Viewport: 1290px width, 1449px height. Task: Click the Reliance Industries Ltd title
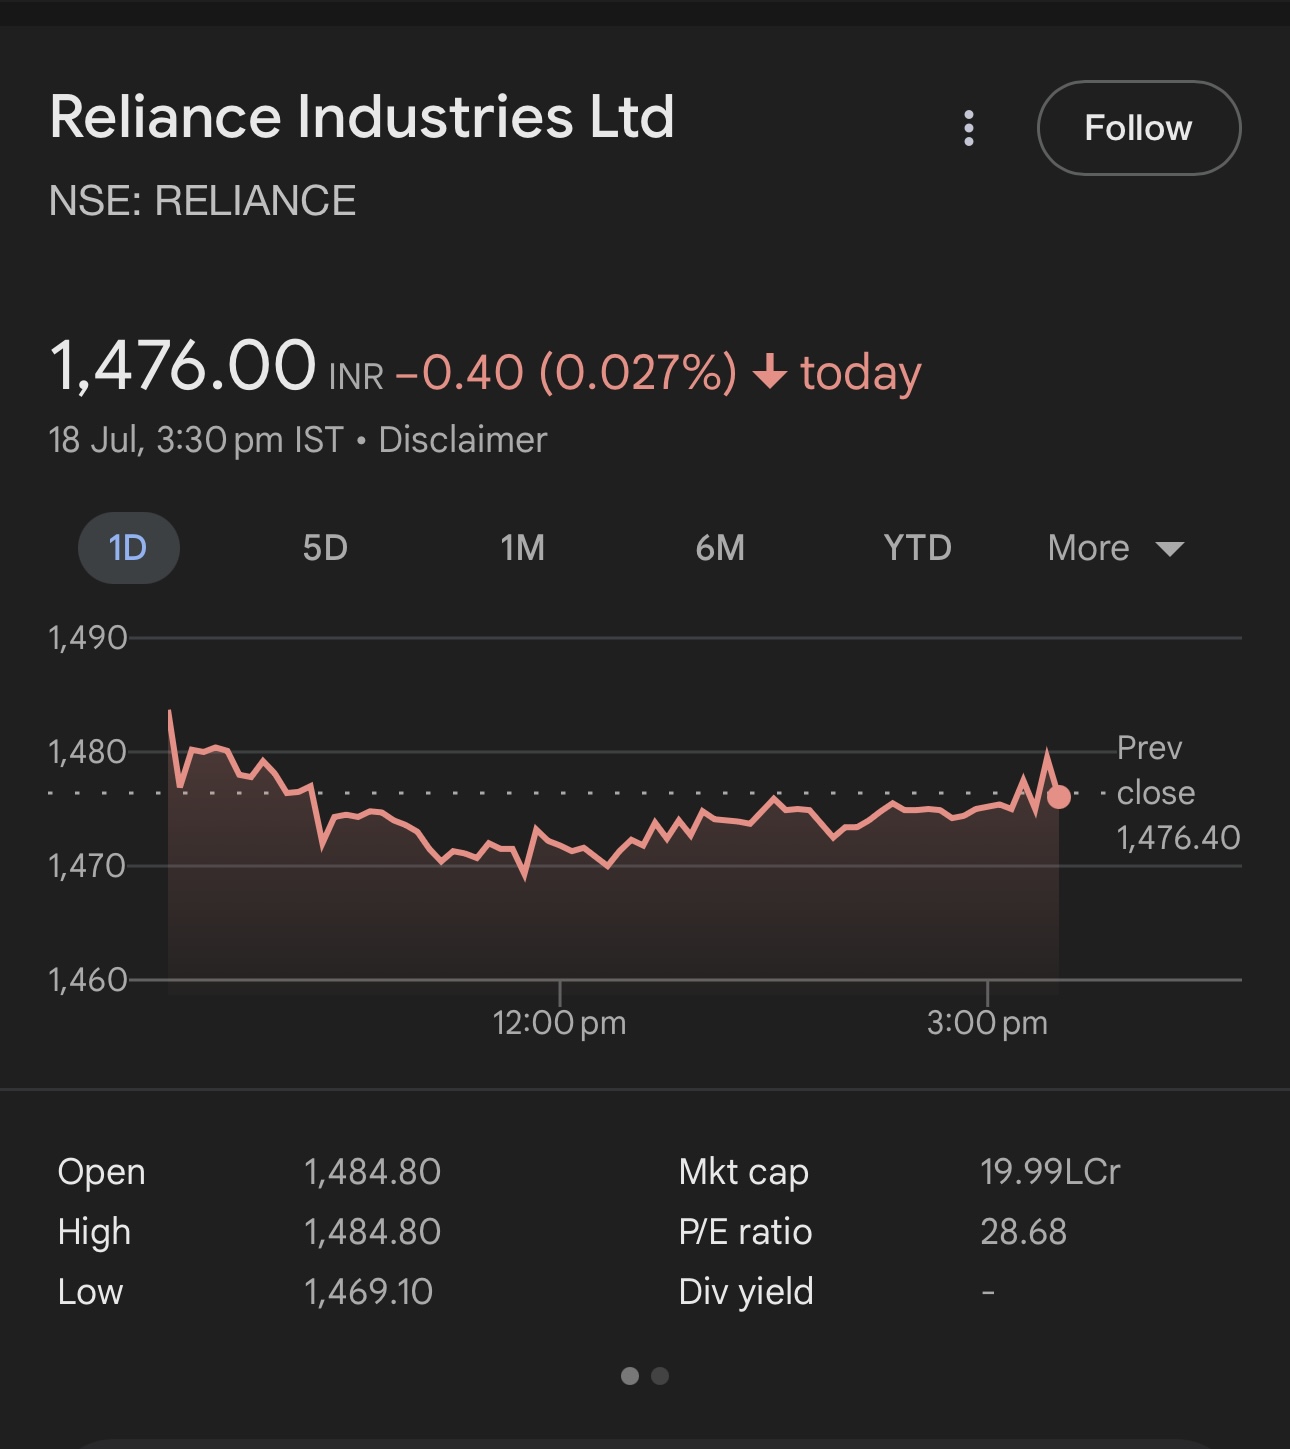(362, 117)
